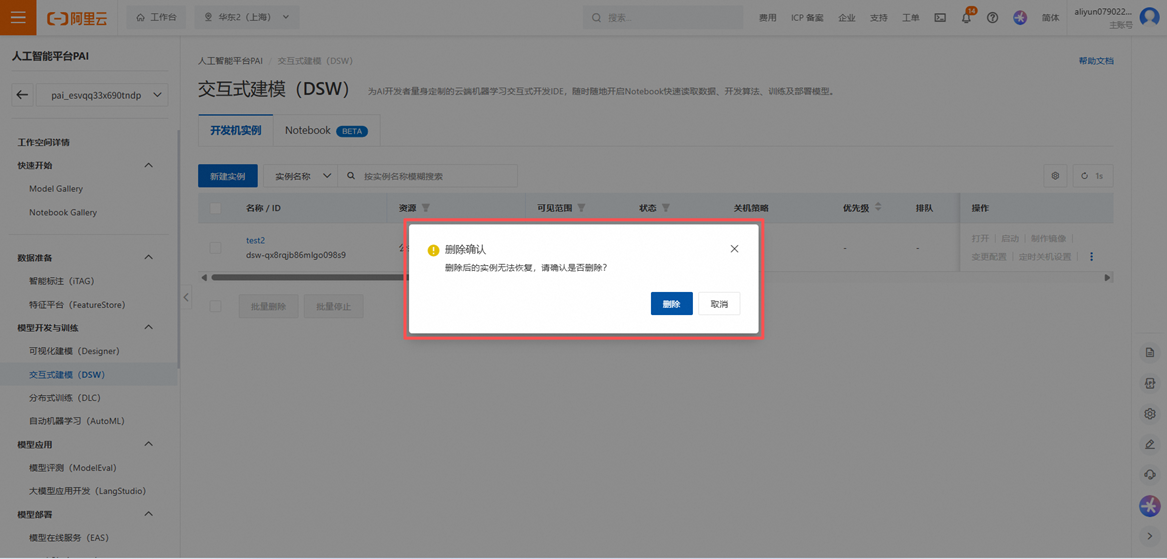The height and width of the screenshot is (559, 1167).
Task: Open the right sidebar settings gear
Action: [1150, 414]
